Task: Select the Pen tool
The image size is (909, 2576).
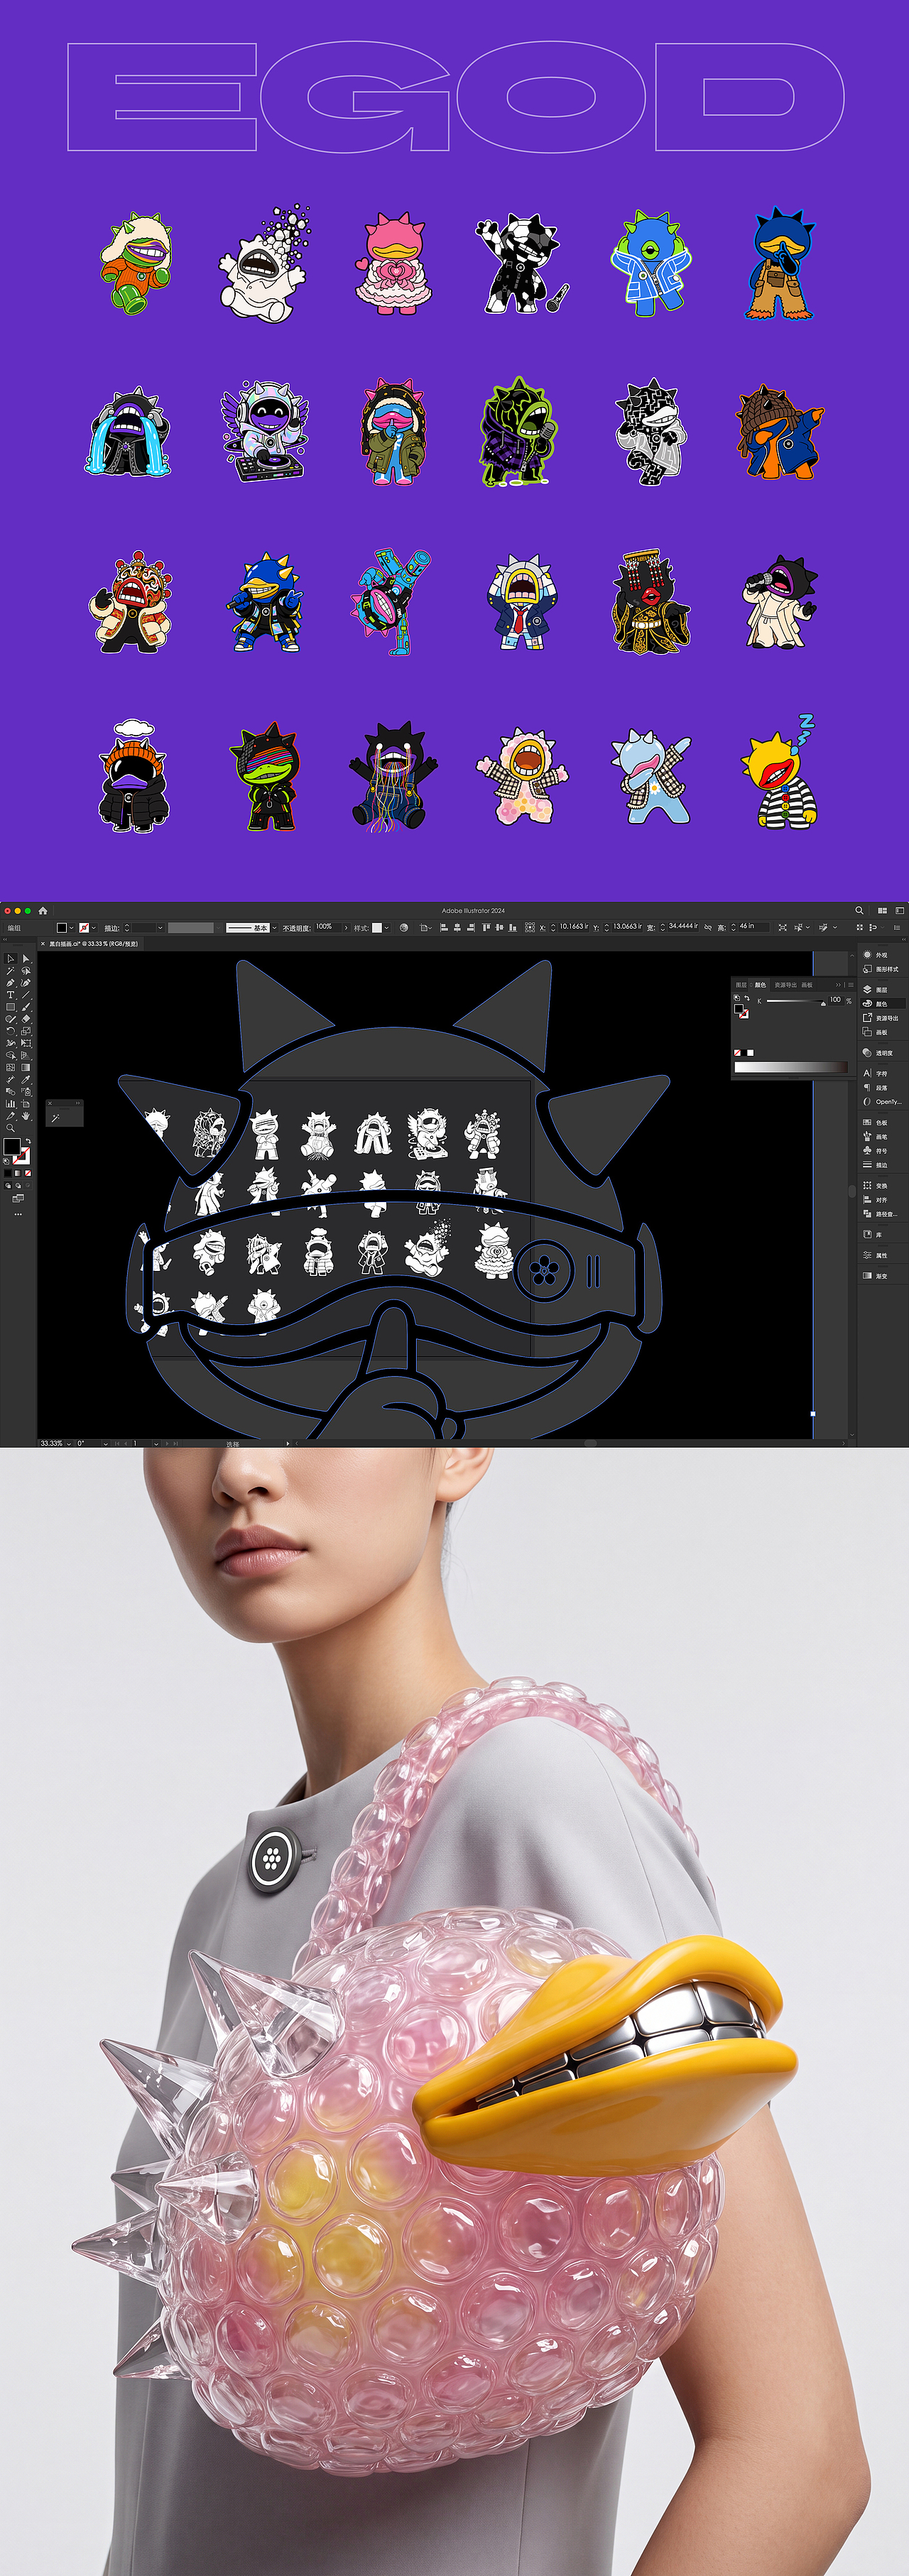Action: pyautogui.click(x=10, y=983)
